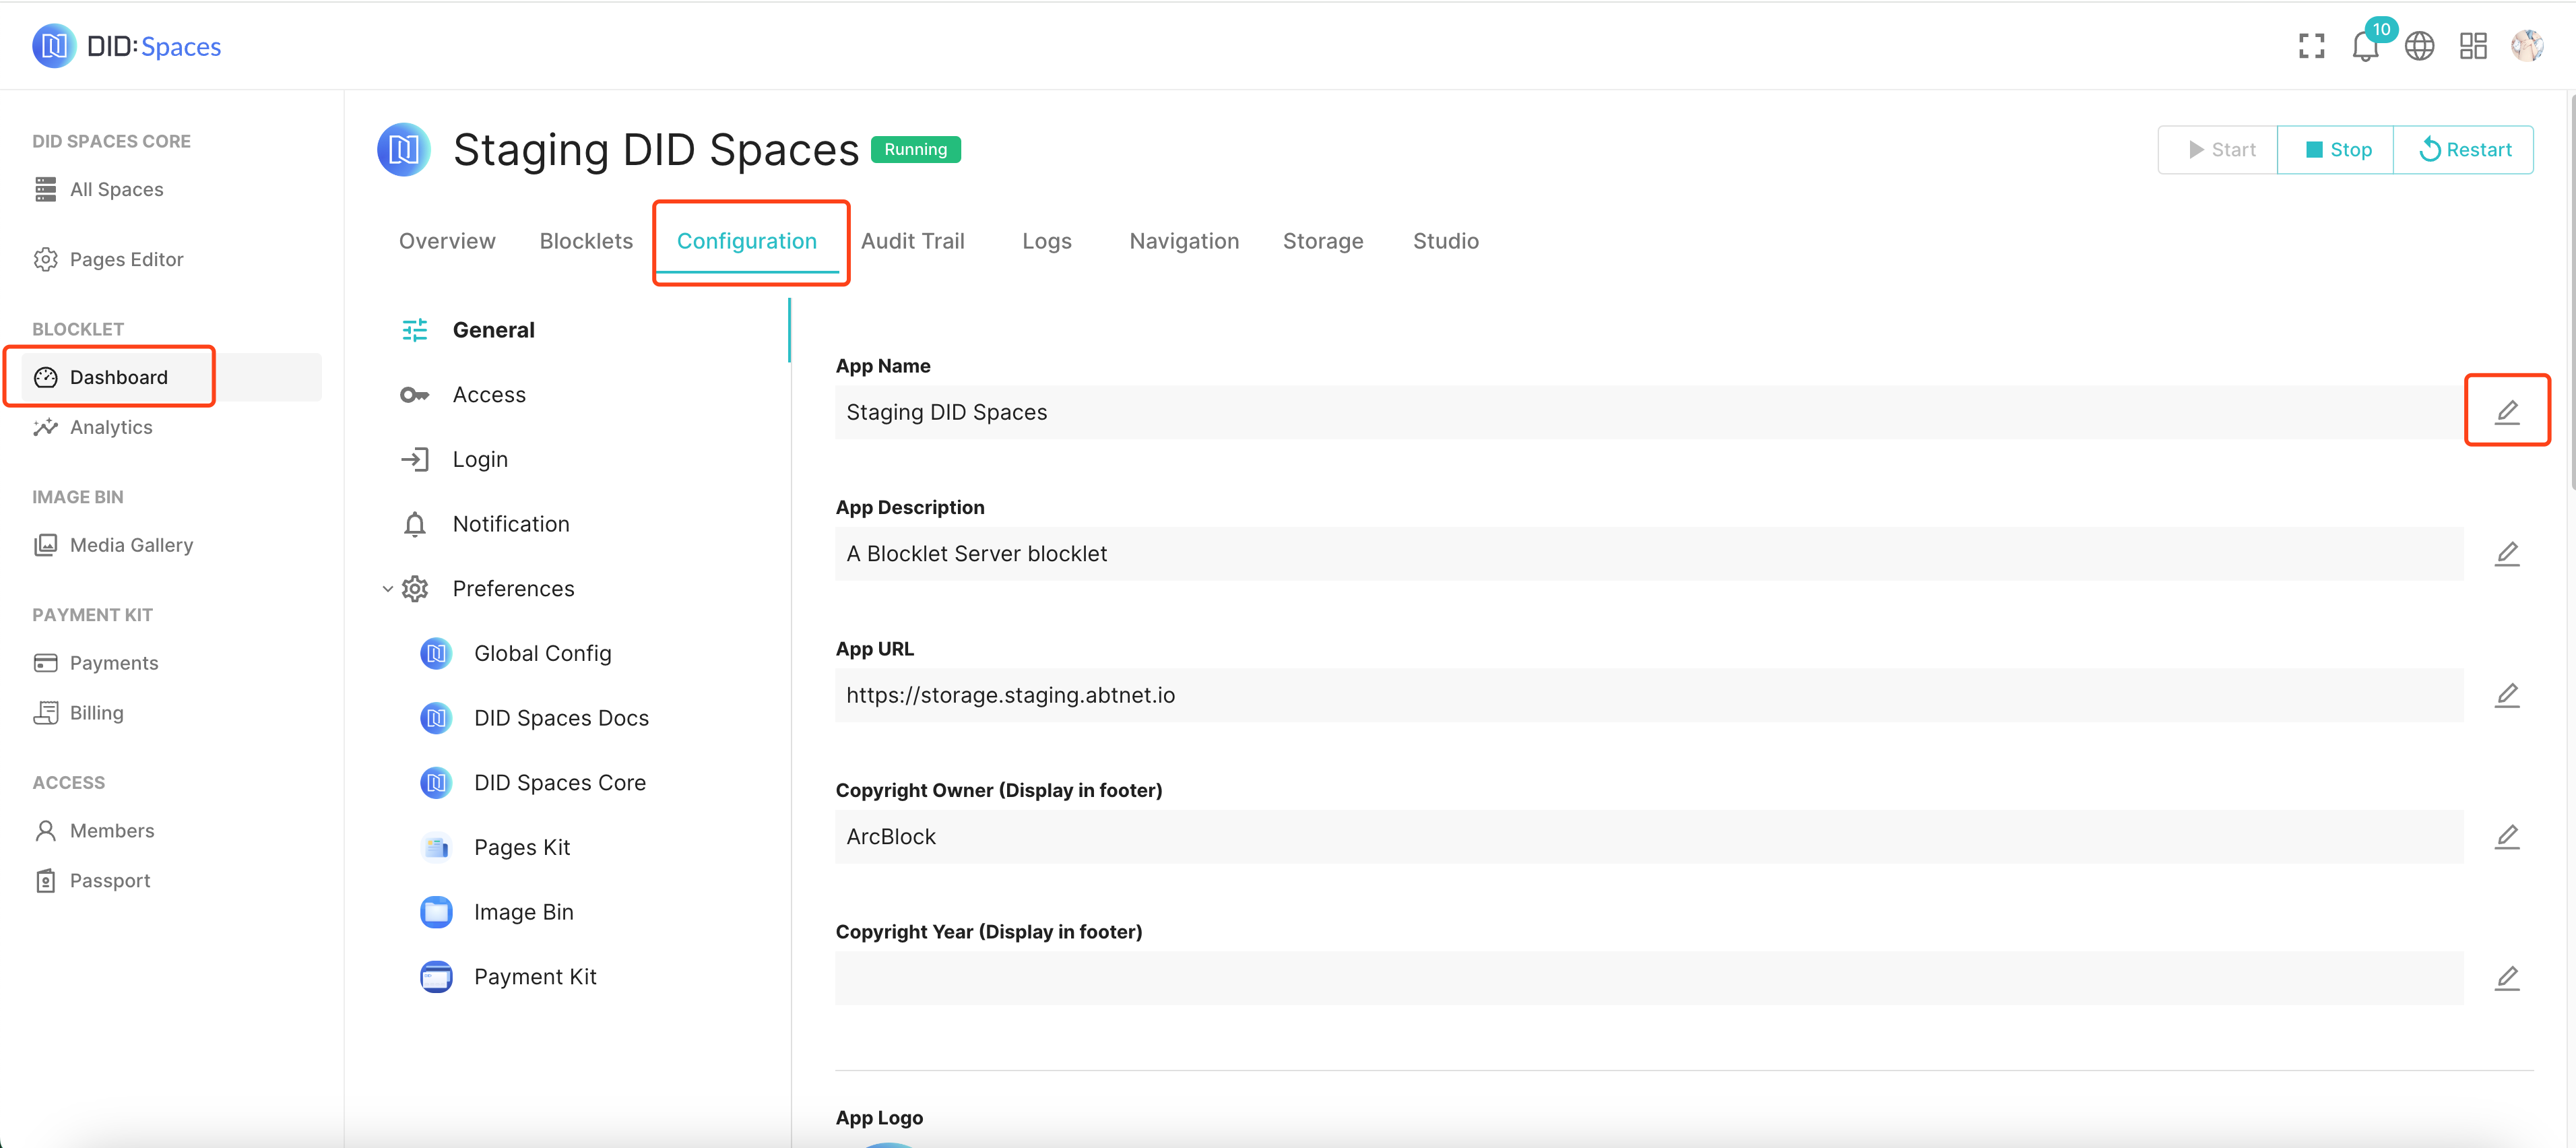Switch to the Audit Trail tab
This screenshot has width=2576, height=1148.
(x=912, y=241)
